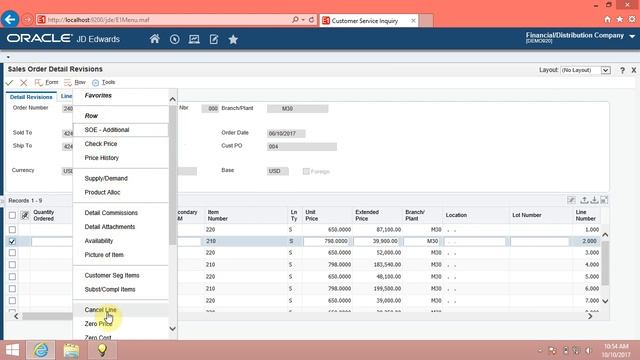This screenshot has height=360, width=640.
Task: Check the row checkbox for line 1.000
Action: click(12, 230)
